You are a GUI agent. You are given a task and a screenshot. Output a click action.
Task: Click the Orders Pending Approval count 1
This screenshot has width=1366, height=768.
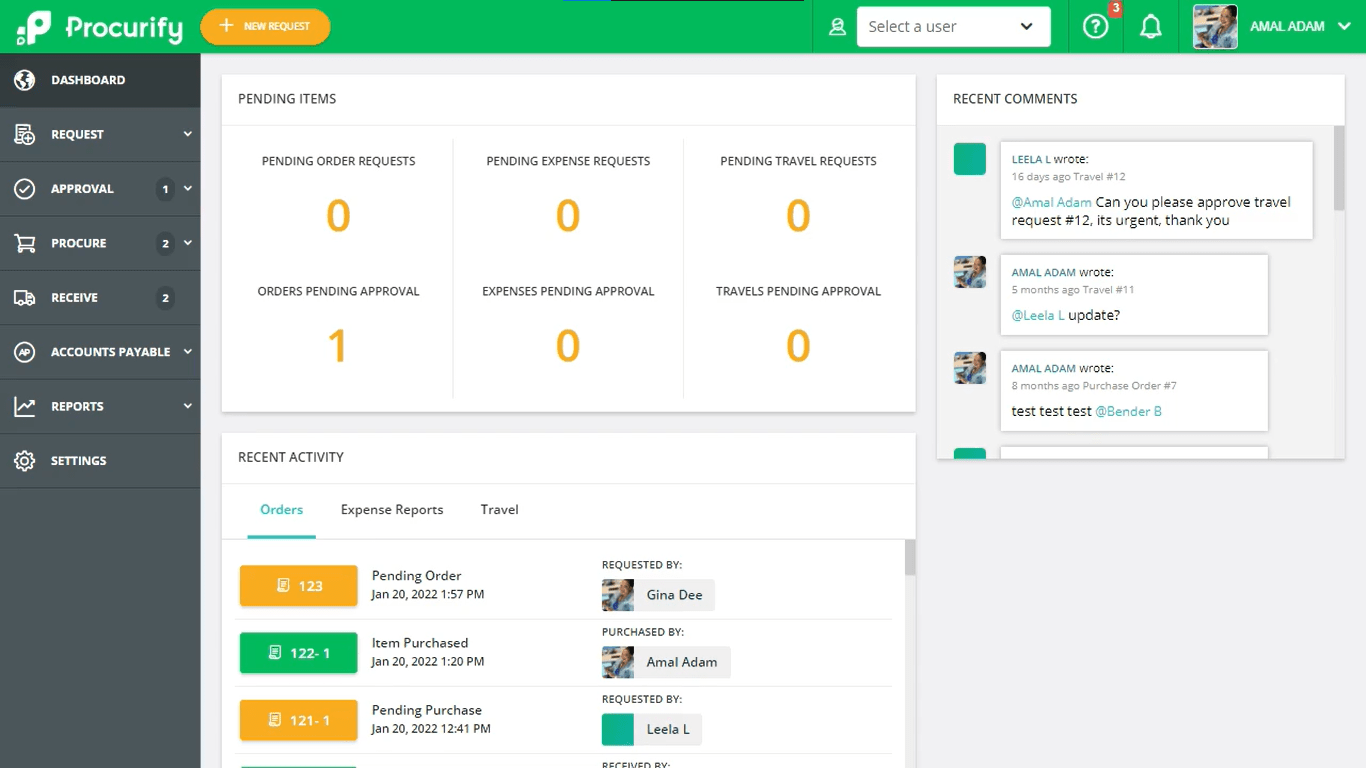(338, 346)
